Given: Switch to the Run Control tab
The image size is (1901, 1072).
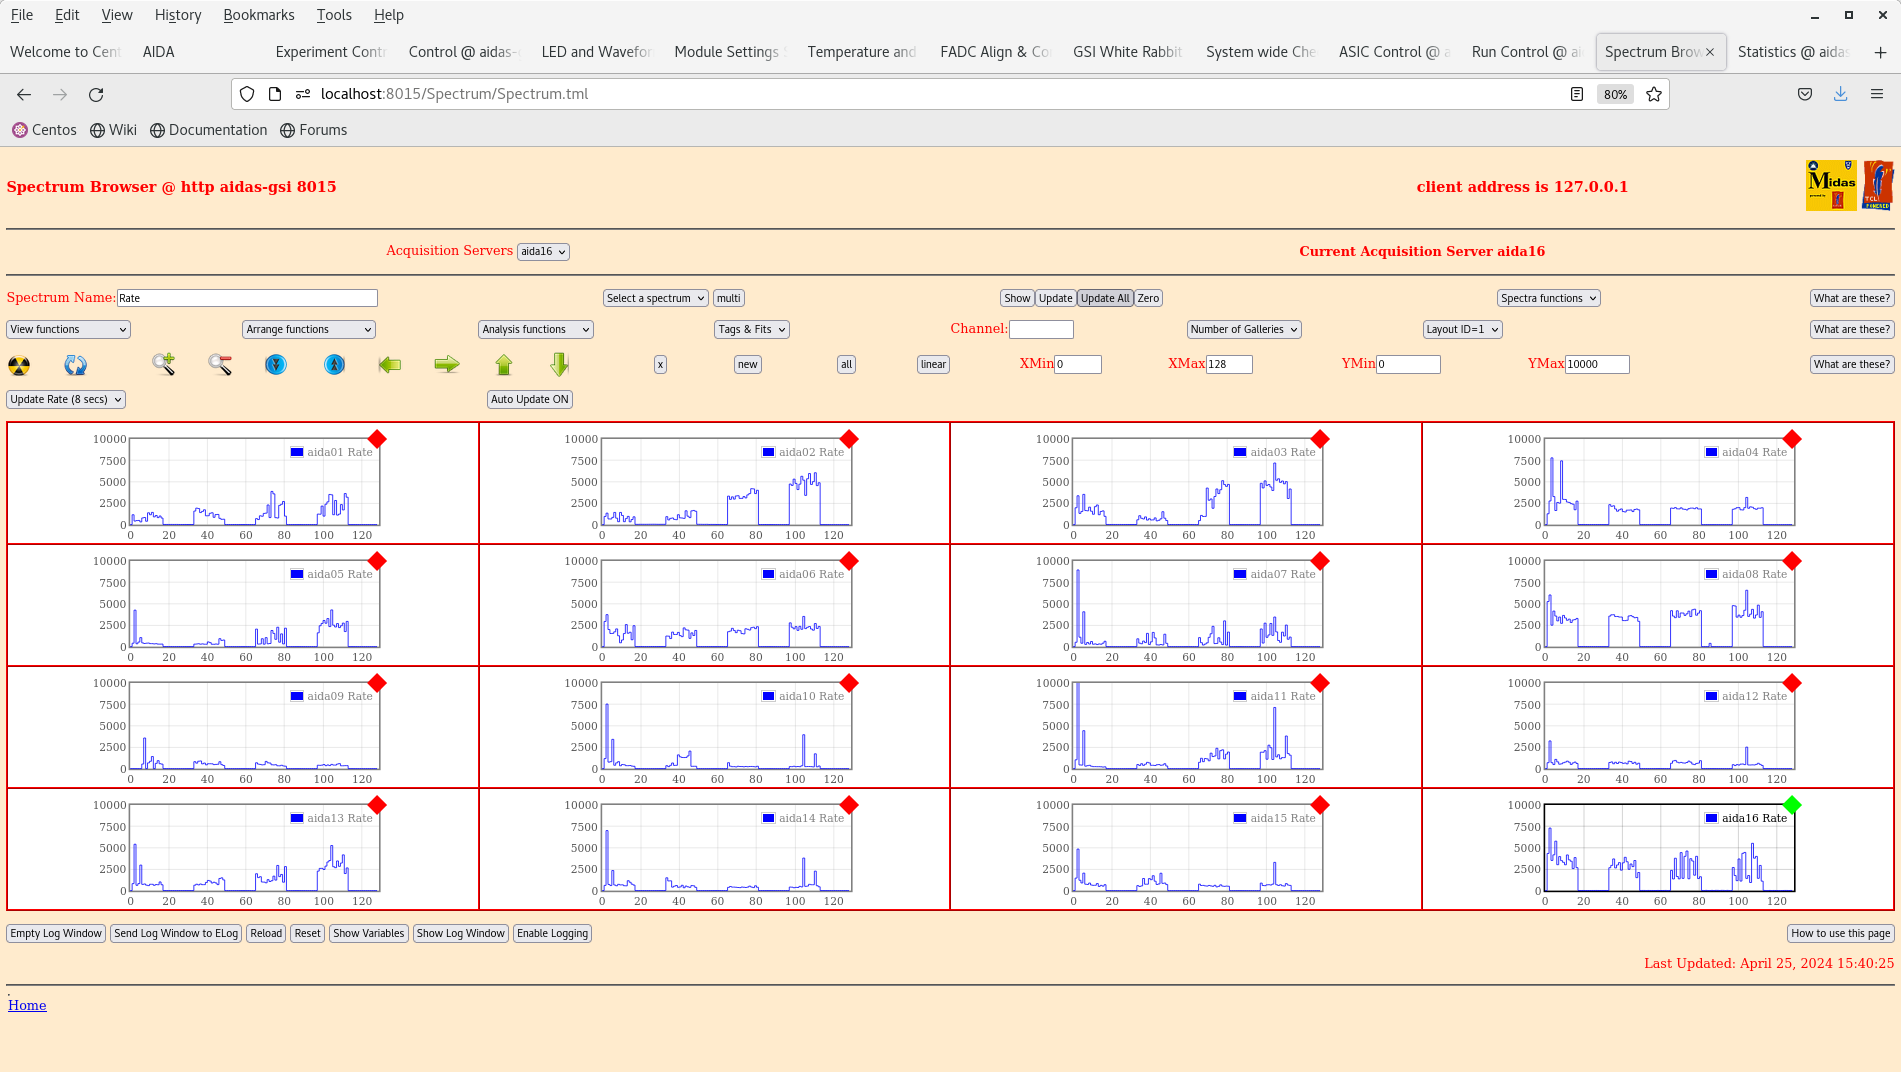Looking at the screenshot, I should (1526, 52).
